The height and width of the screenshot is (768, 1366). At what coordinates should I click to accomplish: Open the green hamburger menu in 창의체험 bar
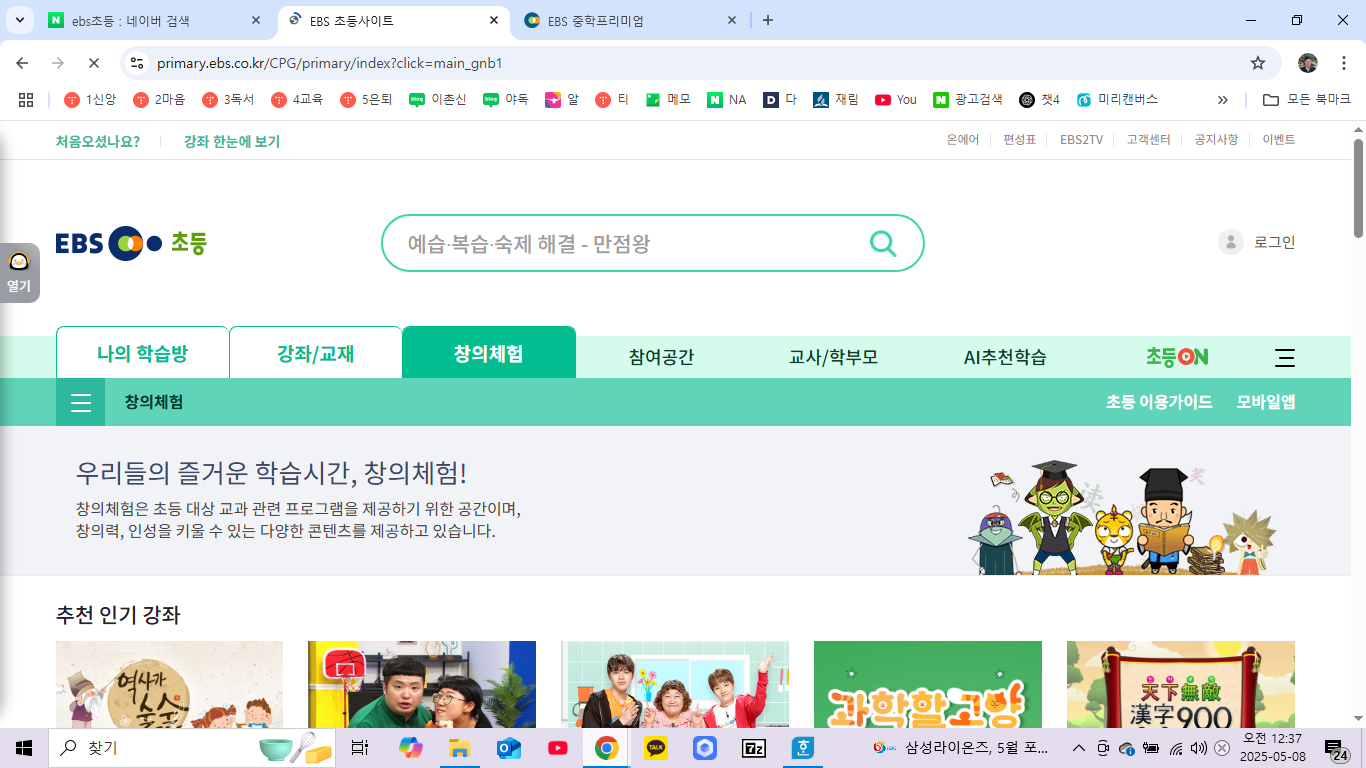(80, 402)
